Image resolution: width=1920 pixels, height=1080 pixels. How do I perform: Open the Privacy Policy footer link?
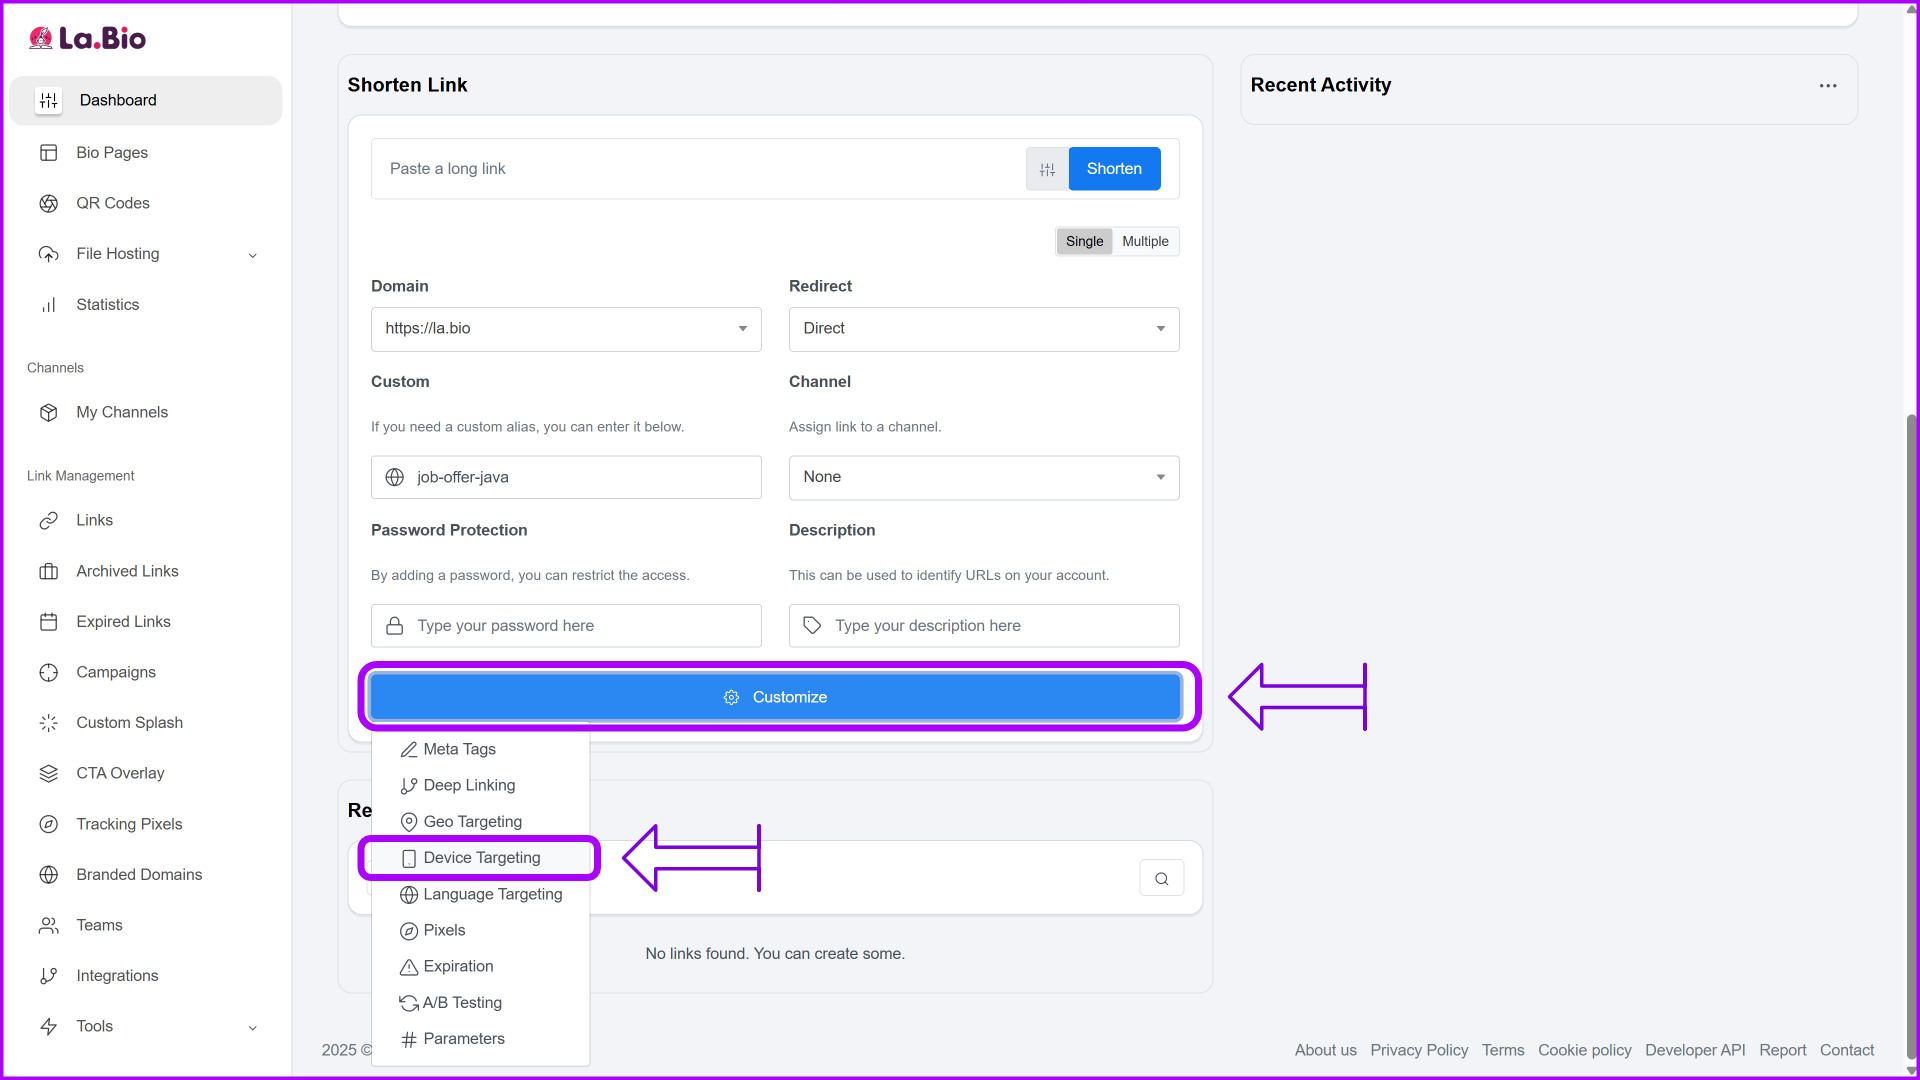pos(1418,1050)
